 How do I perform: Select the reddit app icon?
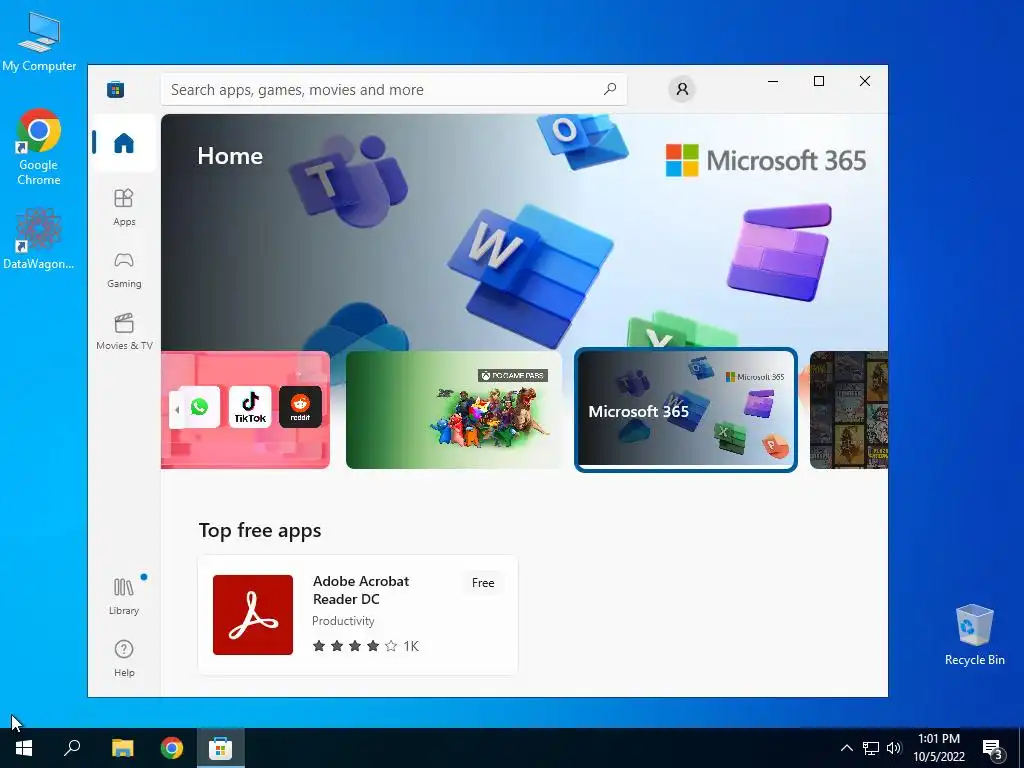300,407
